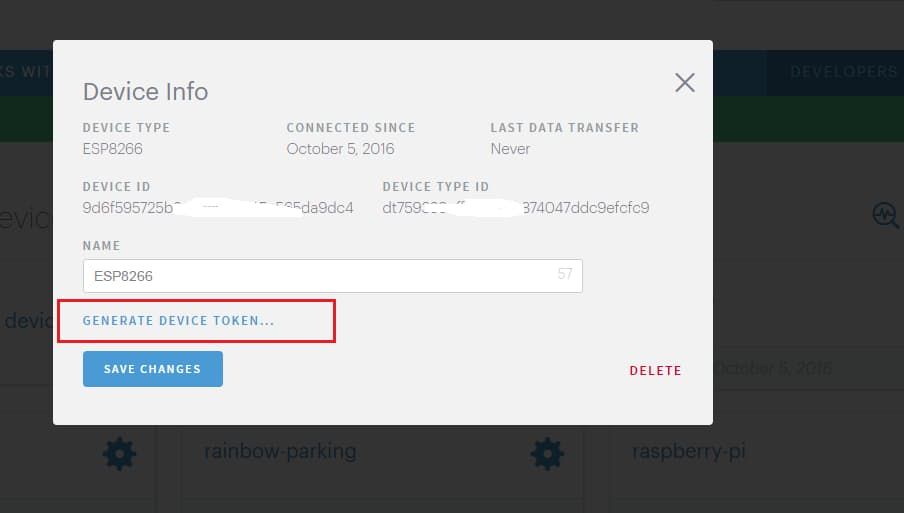Click the Device ID value string
The width and height of the screenshot is (904, 513).
217,208
